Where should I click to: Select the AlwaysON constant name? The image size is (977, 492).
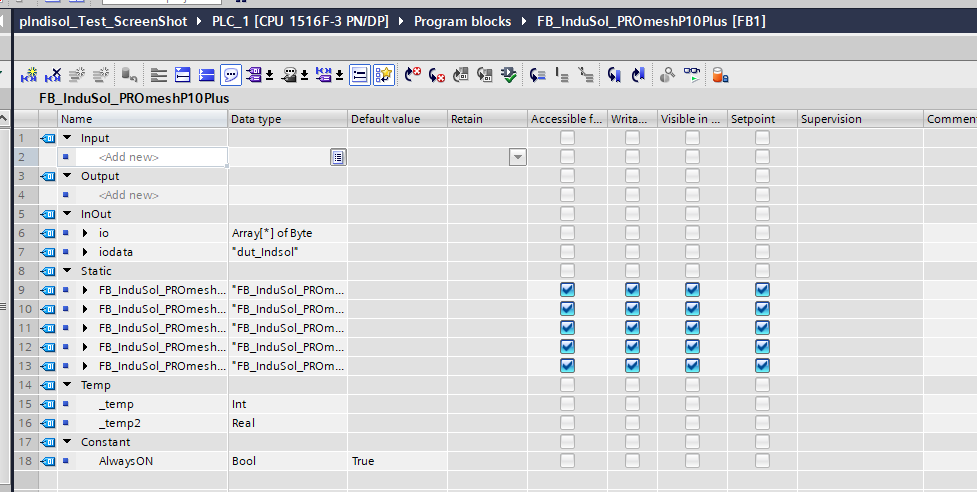click(126, 461)
